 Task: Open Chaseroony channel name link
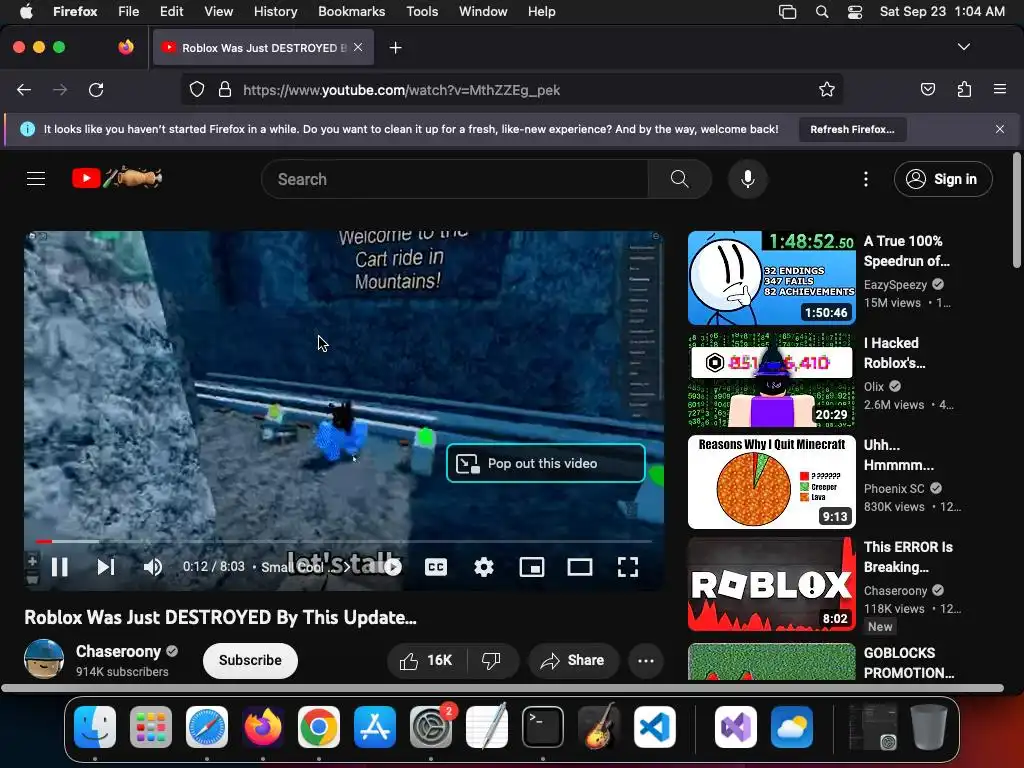pyautogui.click(x=118, y=651)
